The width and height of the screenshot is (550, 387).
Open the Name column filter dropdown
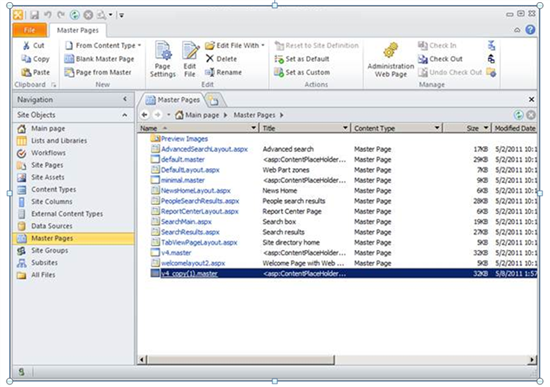[x=253, y=128]
